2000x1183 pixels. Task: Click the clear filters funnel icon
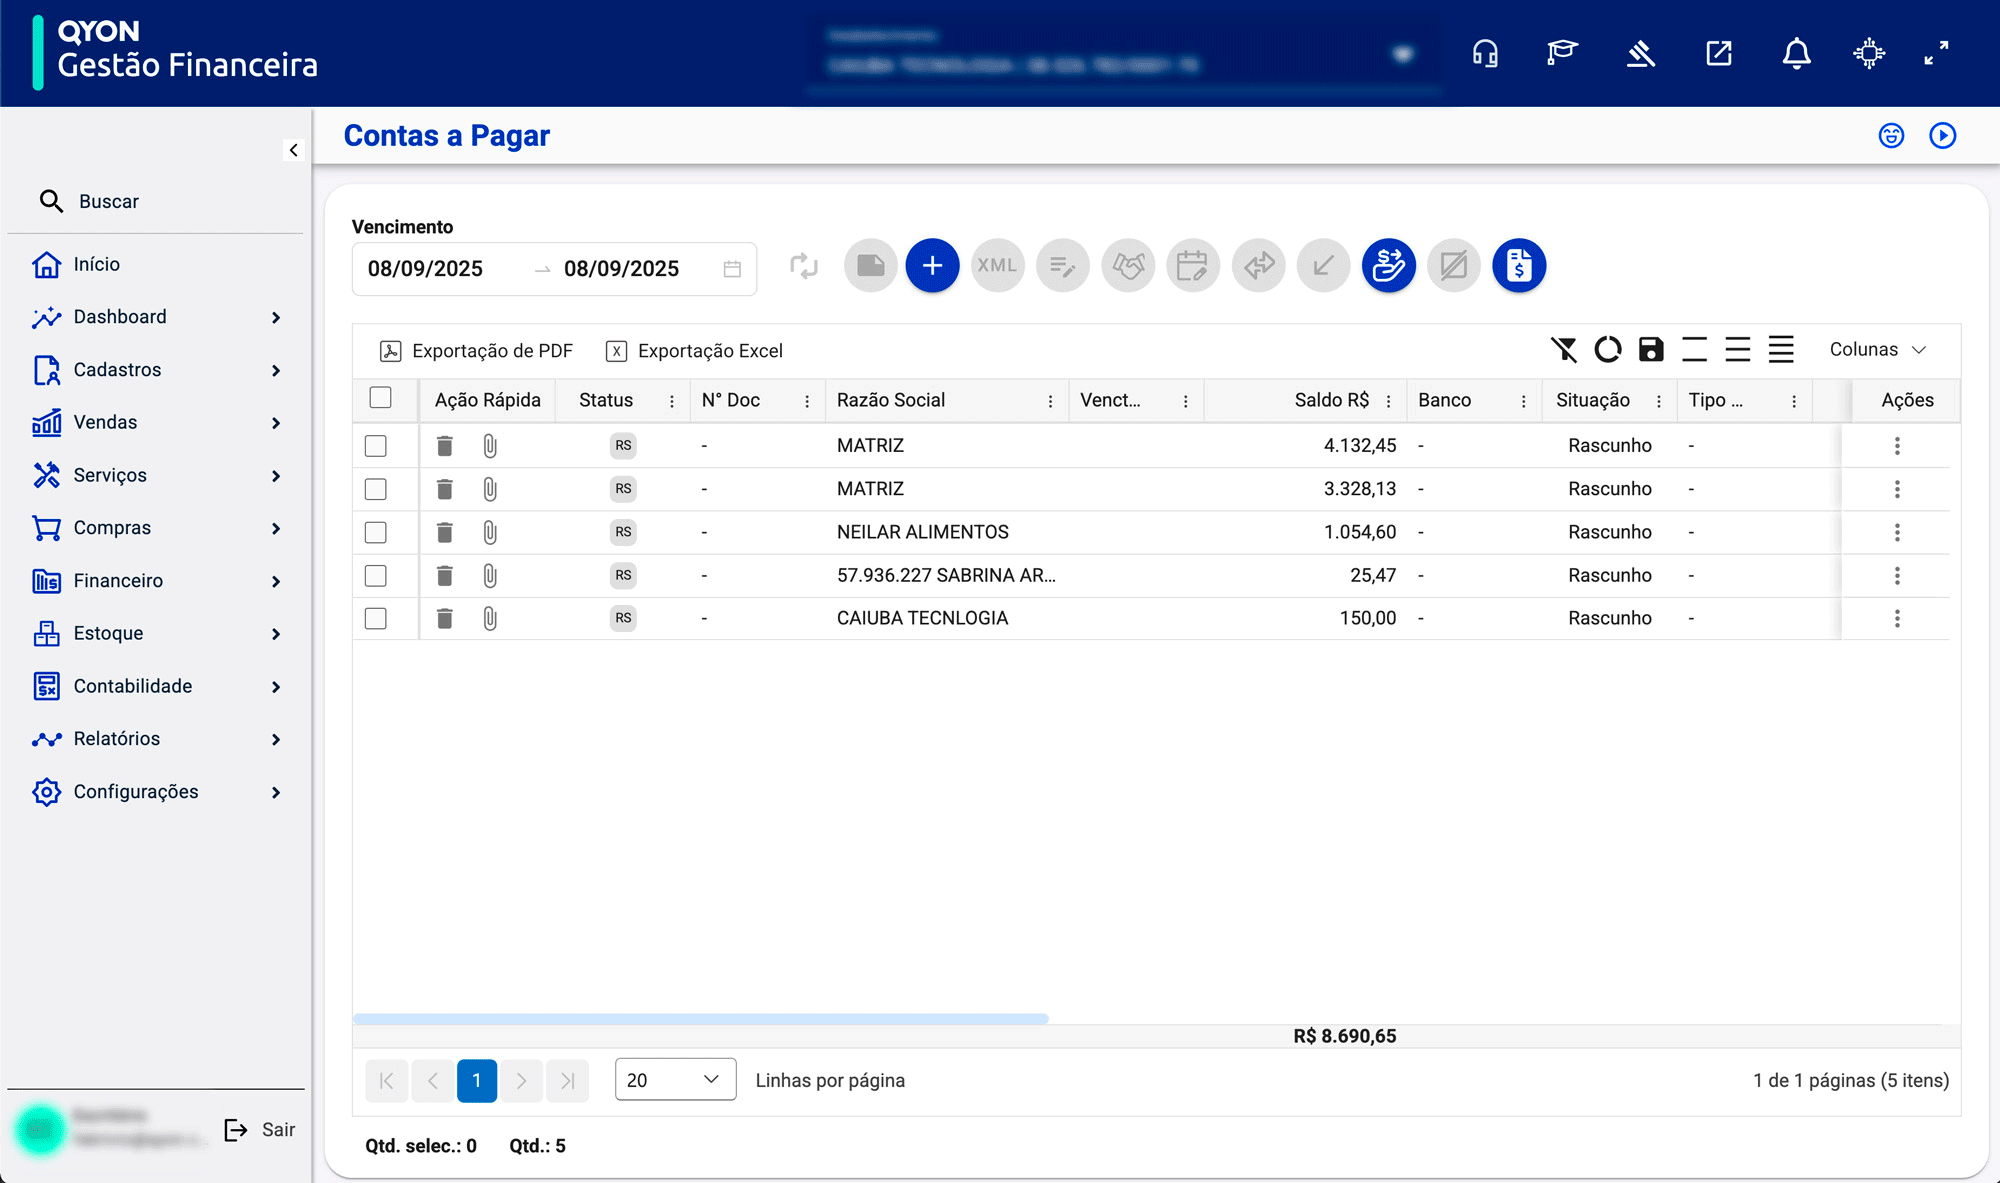point(1564,349)
